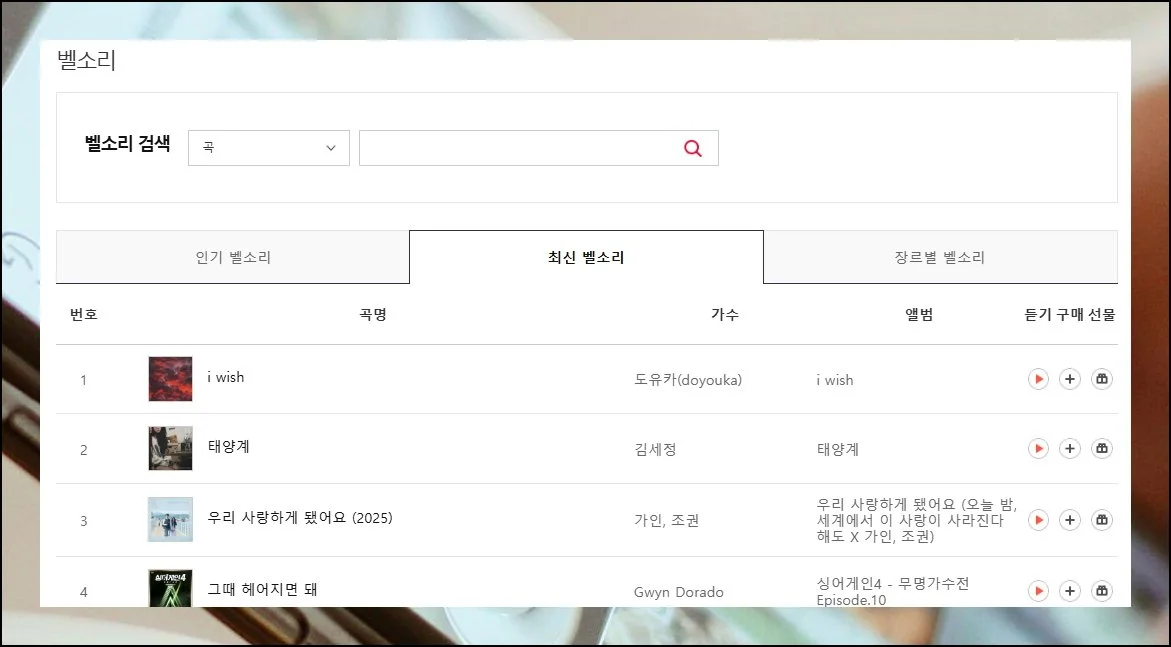Screen dimensions: 1171x647
Task: Open the 곡 search type dropdown
Action: tap(268, 148)
